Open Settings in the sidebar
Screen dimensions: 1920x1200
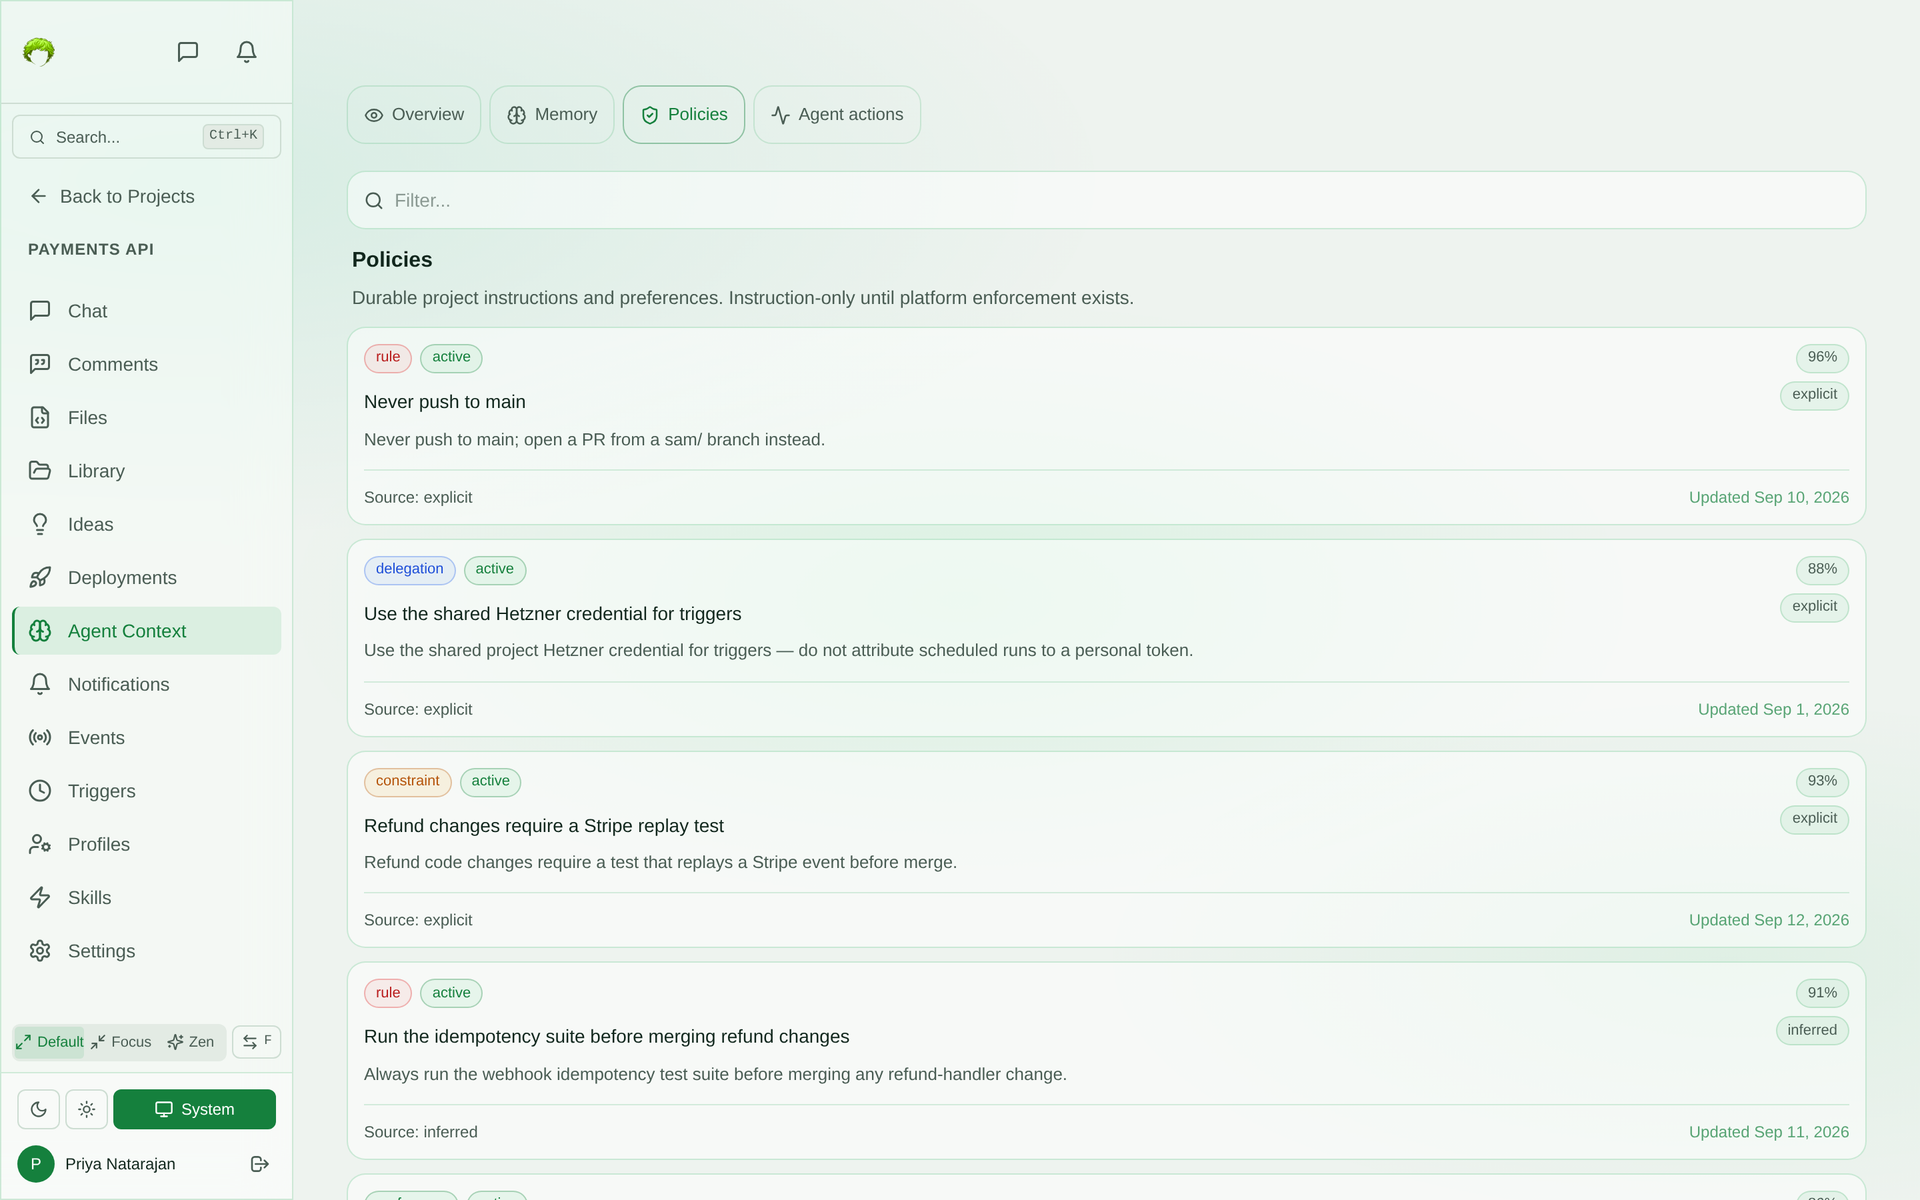click(147, 951)
